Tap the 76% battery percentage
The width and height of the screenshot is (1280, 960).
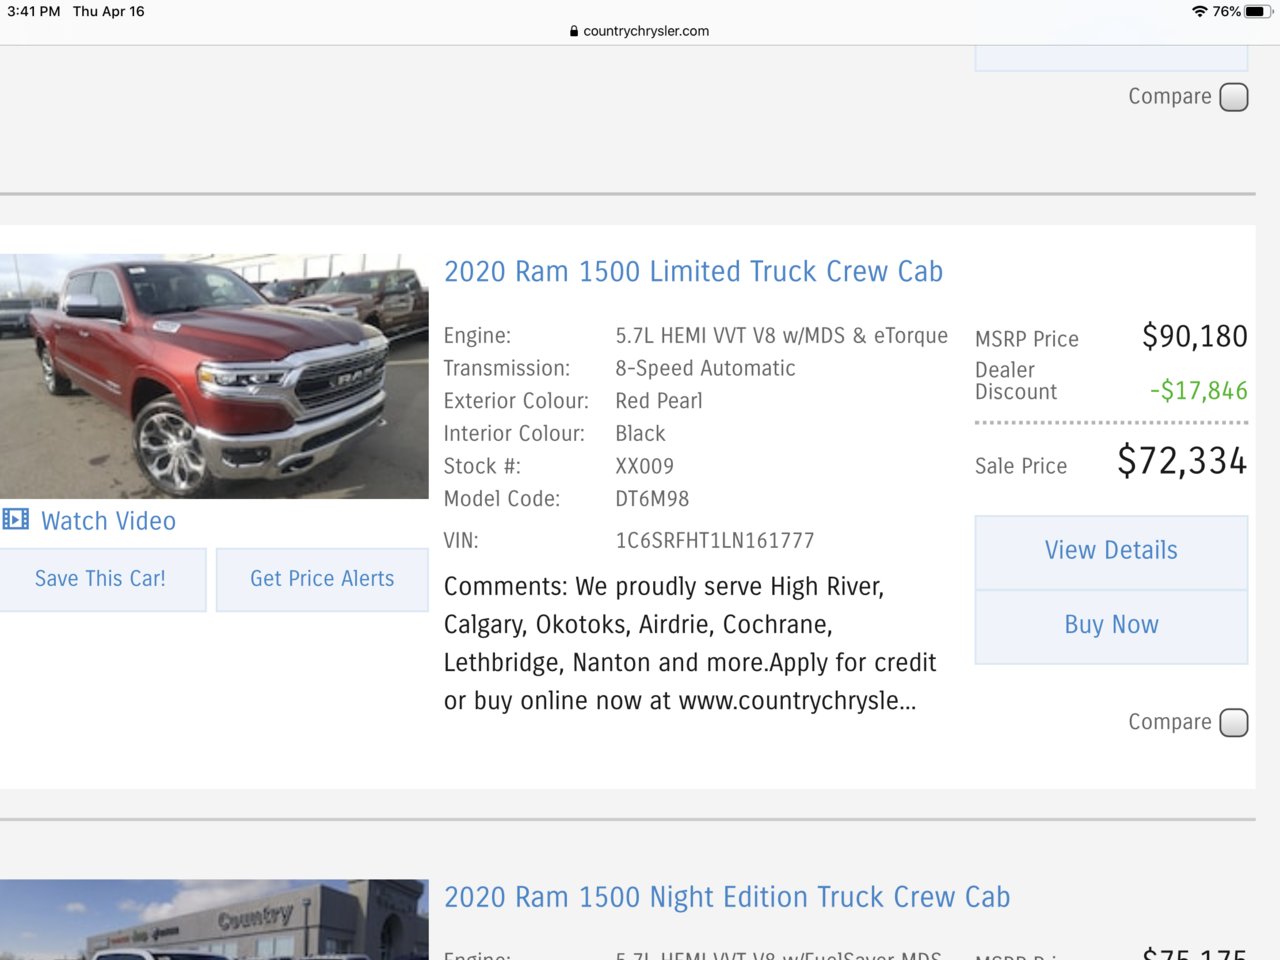[1226, 11]
